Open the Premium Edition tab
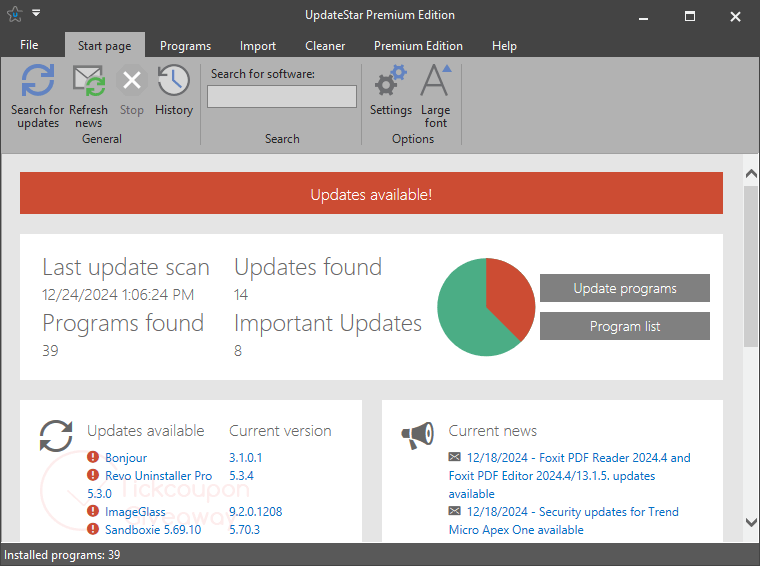Screen dimensions: 760x566 pos(418,46)
